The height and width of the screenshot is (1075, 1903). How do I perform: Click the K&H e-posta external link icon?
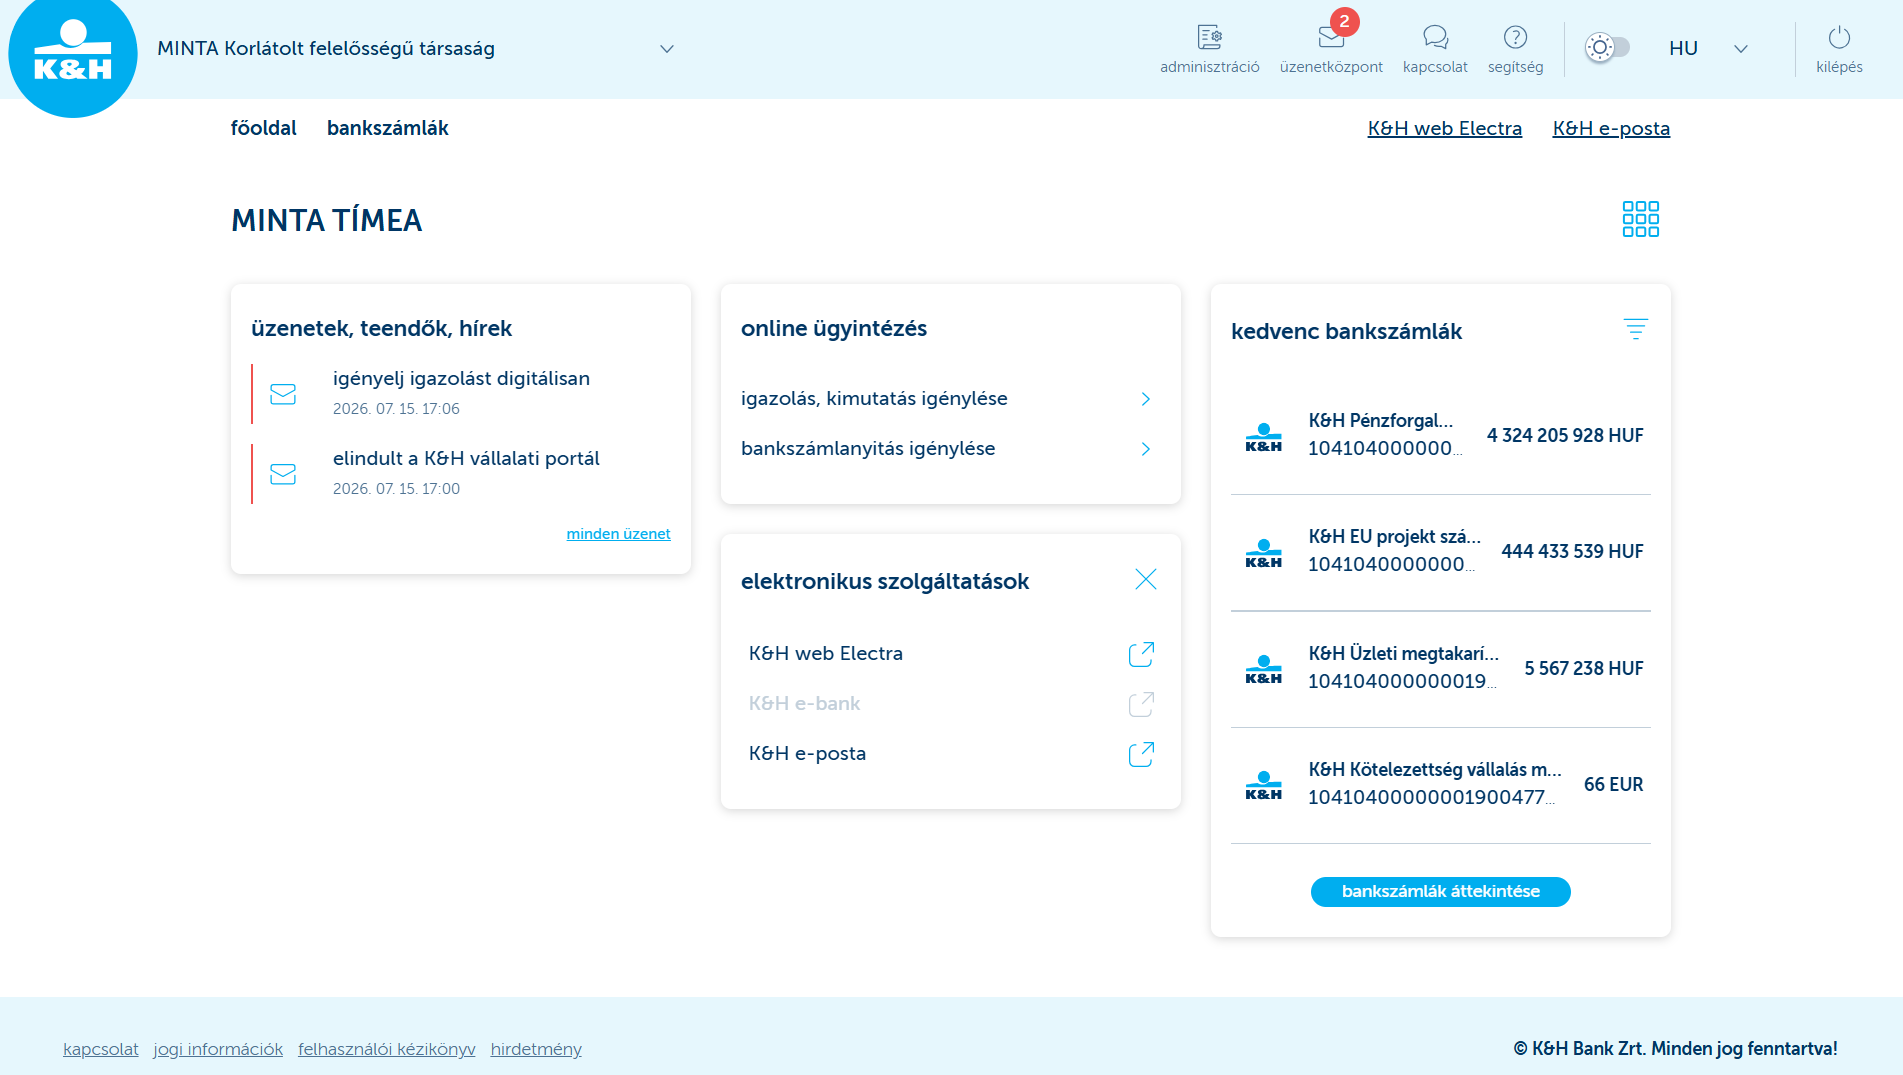point(1141,754)
